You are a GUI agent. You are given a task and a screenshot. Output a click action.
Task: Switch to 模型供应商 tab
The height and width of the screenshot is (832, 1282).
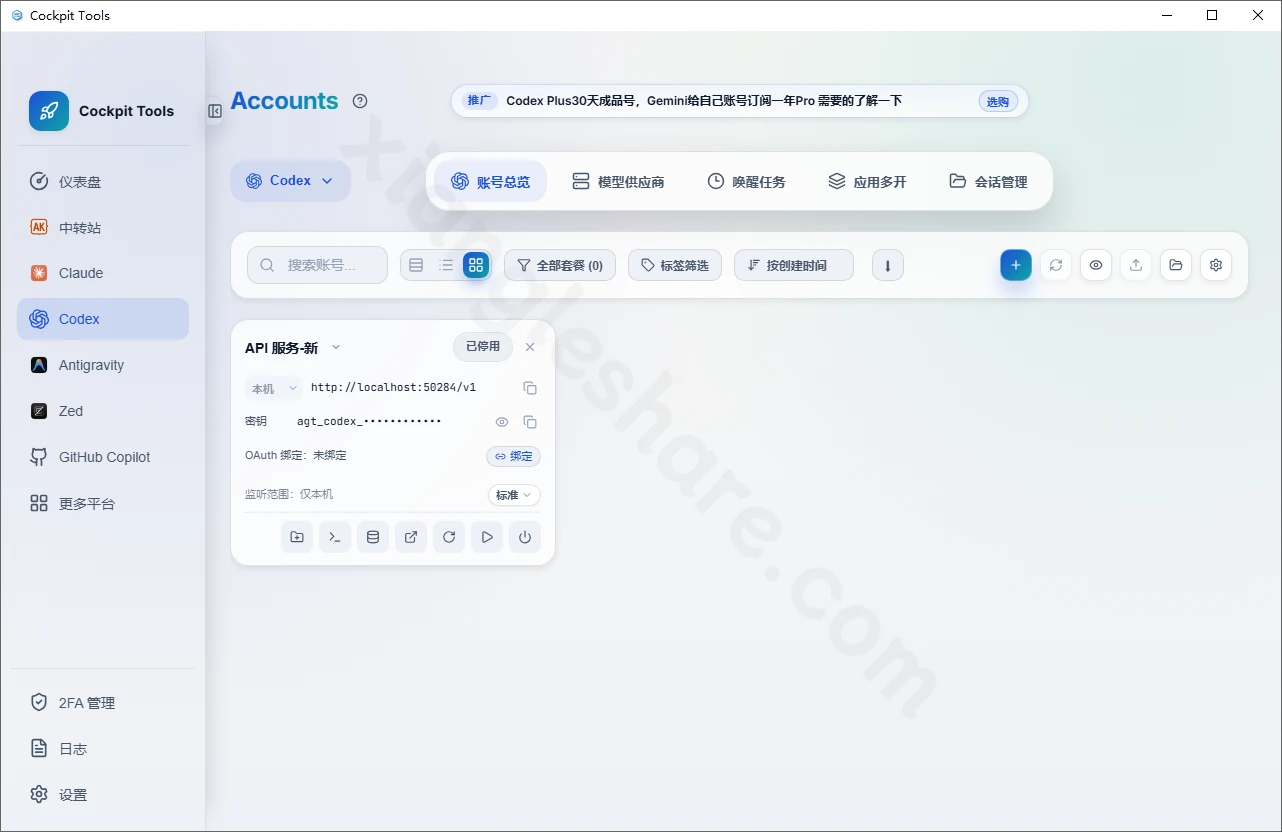(618, 181)
